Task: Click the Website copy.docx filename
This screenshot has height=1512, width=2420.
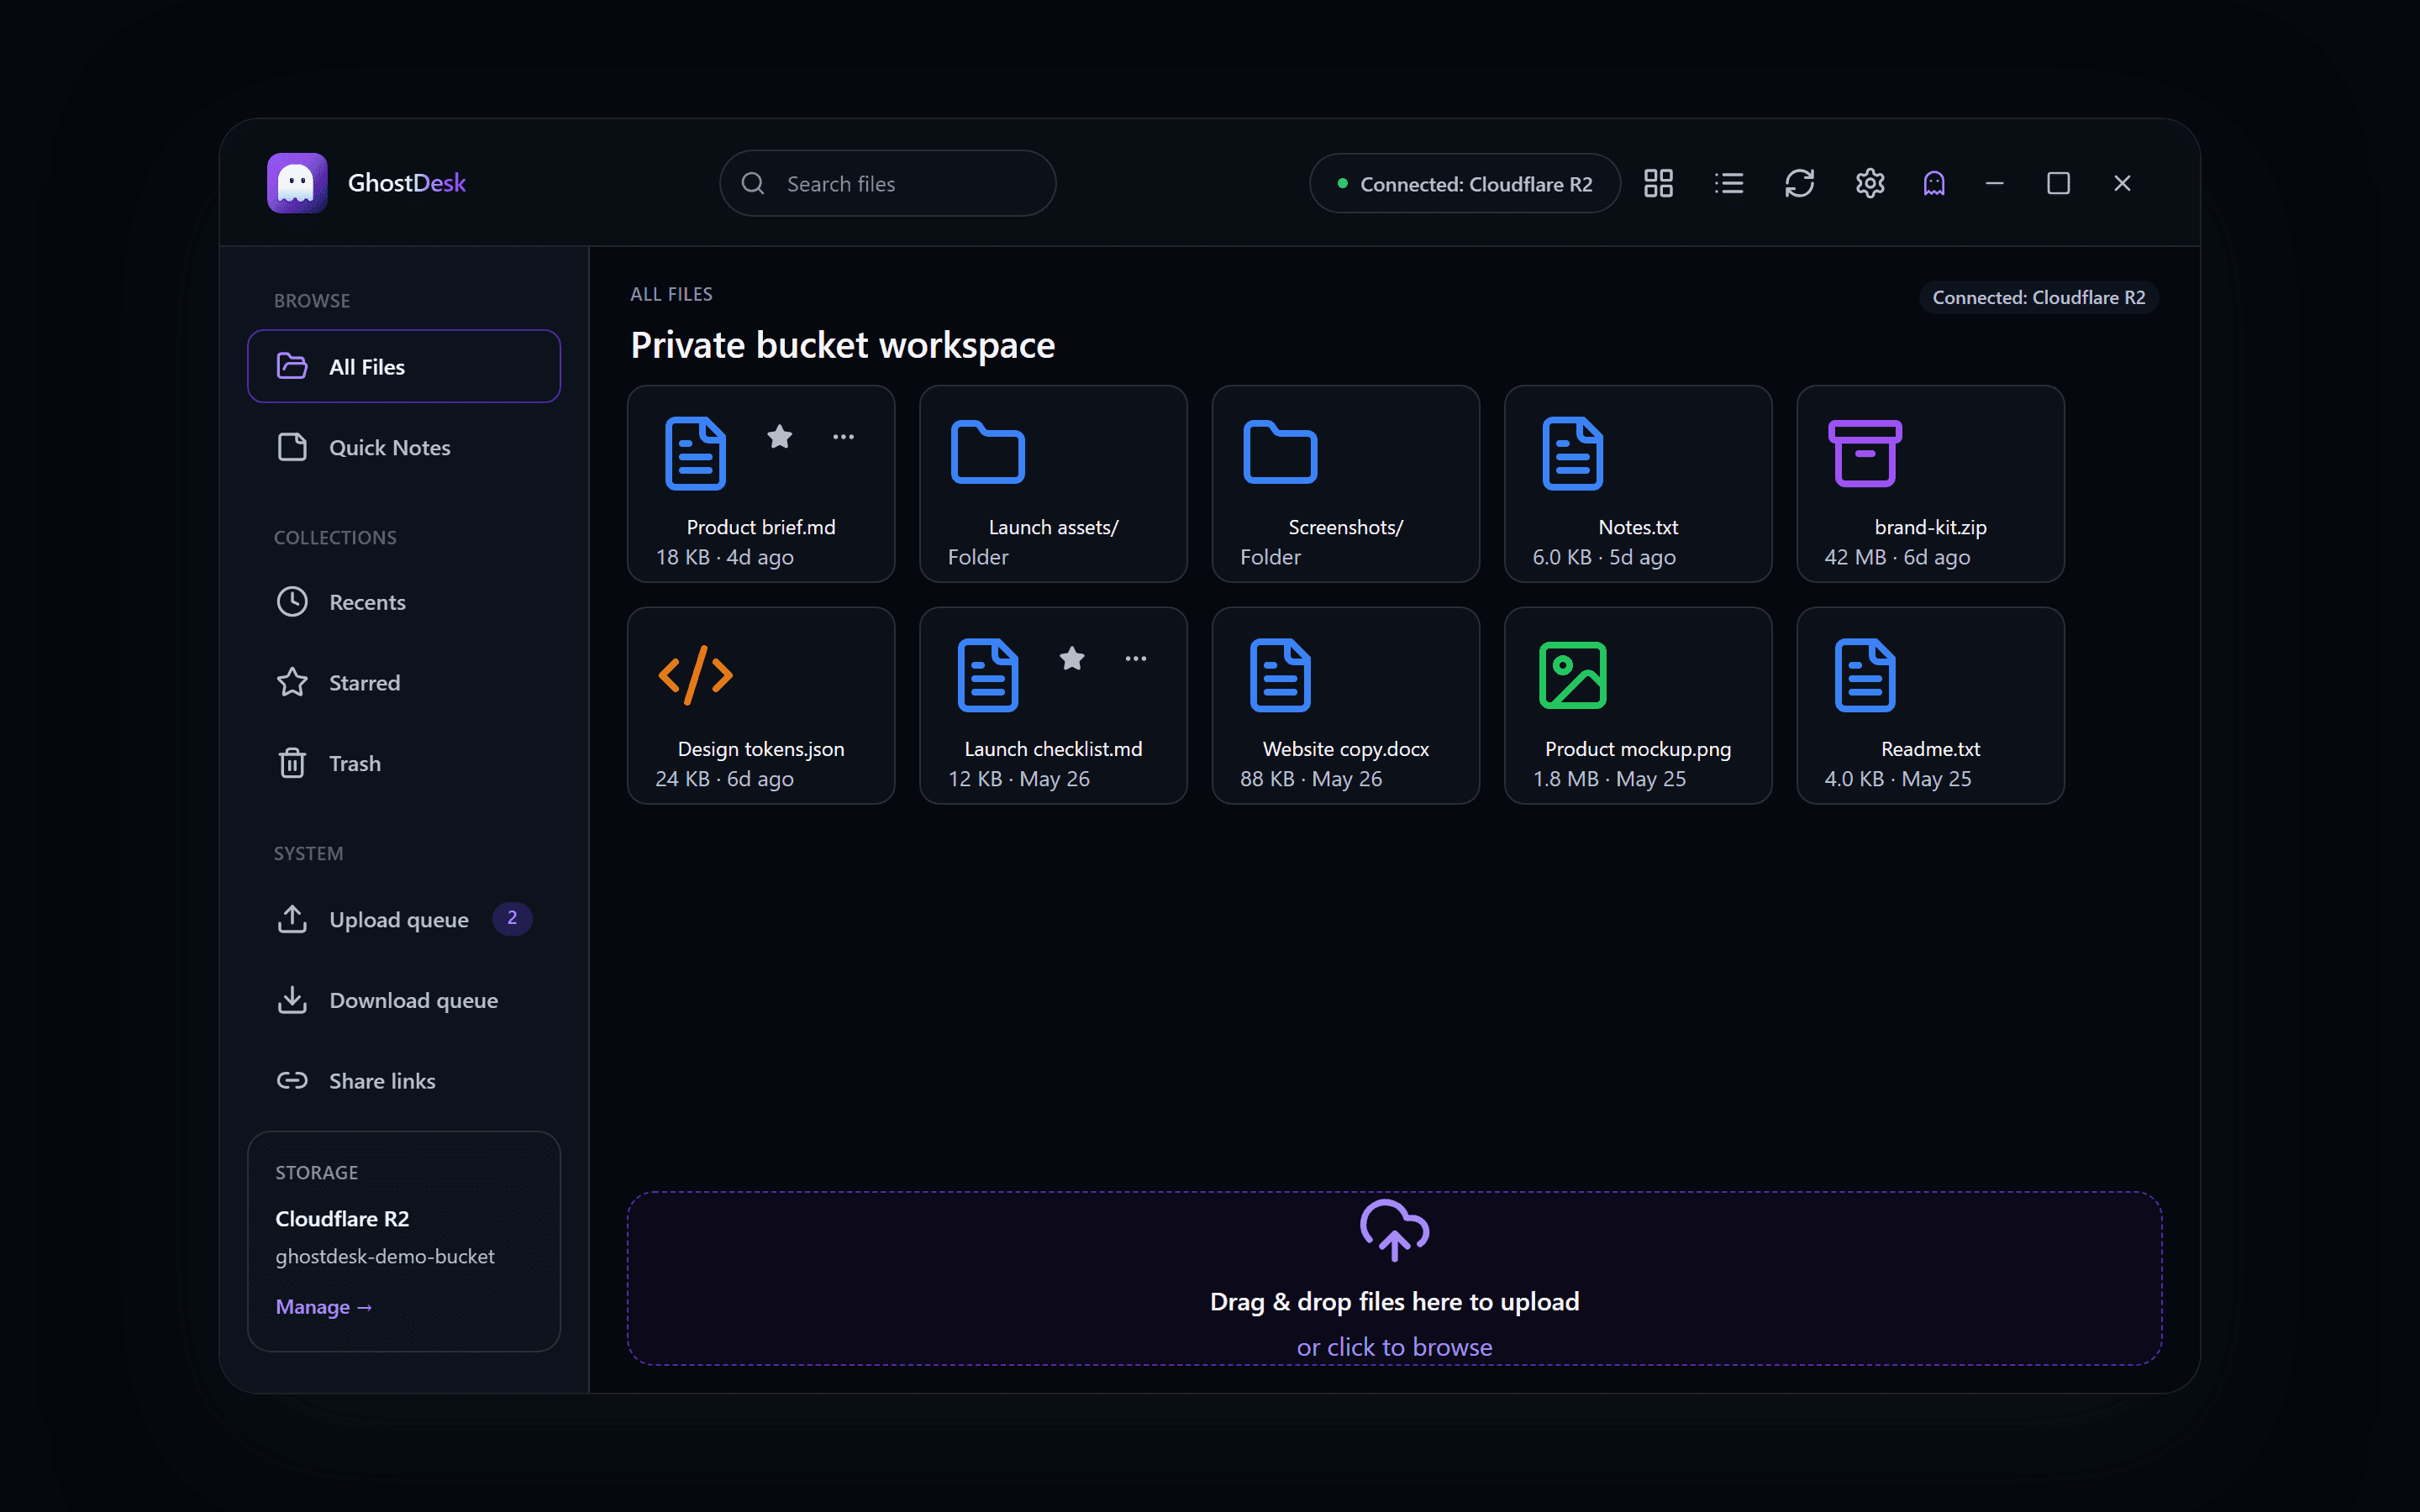Action: tap(1345, 749)
